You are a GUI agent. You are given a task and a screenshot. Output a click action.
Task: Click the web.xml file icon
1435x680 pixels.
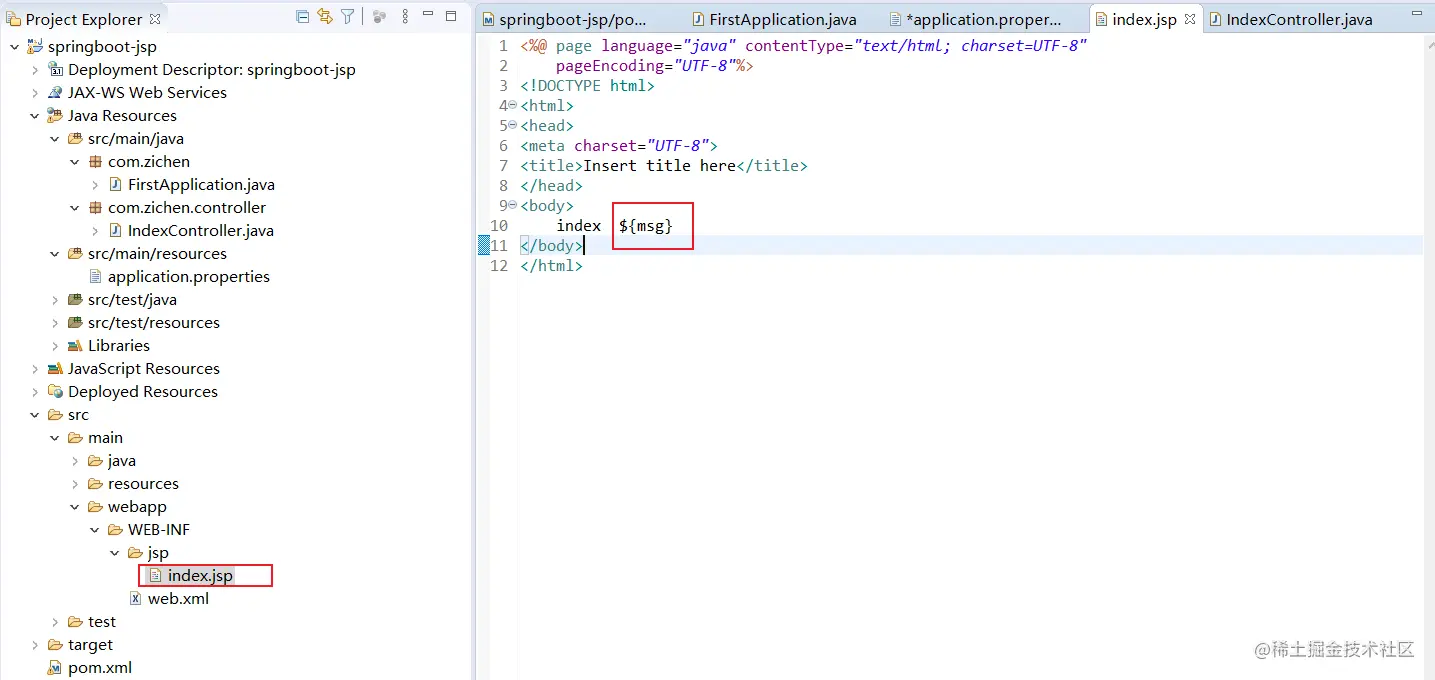click(x=136, y=599)
